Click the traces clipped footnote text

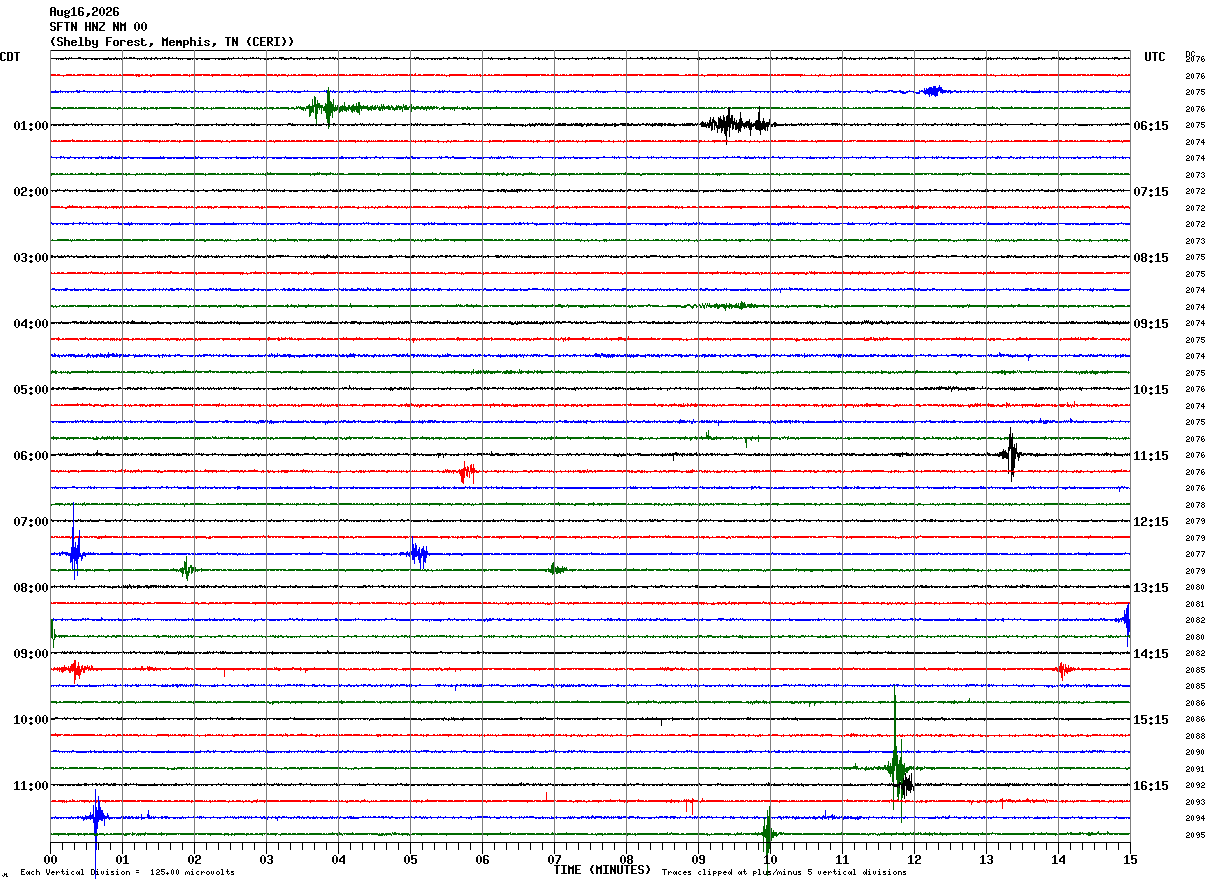(x=784, y=872)
